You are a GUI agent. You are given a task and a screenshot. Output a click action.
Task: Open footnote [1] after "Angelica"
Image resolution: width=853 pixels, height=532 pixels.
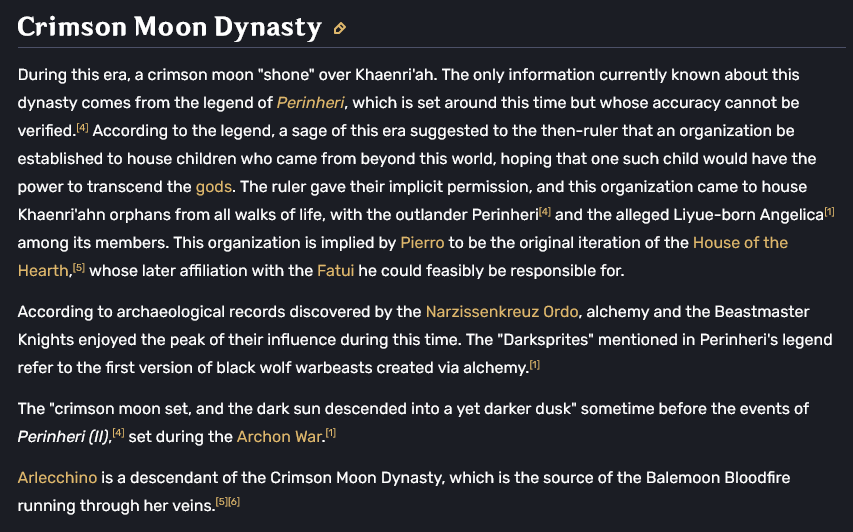[x=830, y=212]
